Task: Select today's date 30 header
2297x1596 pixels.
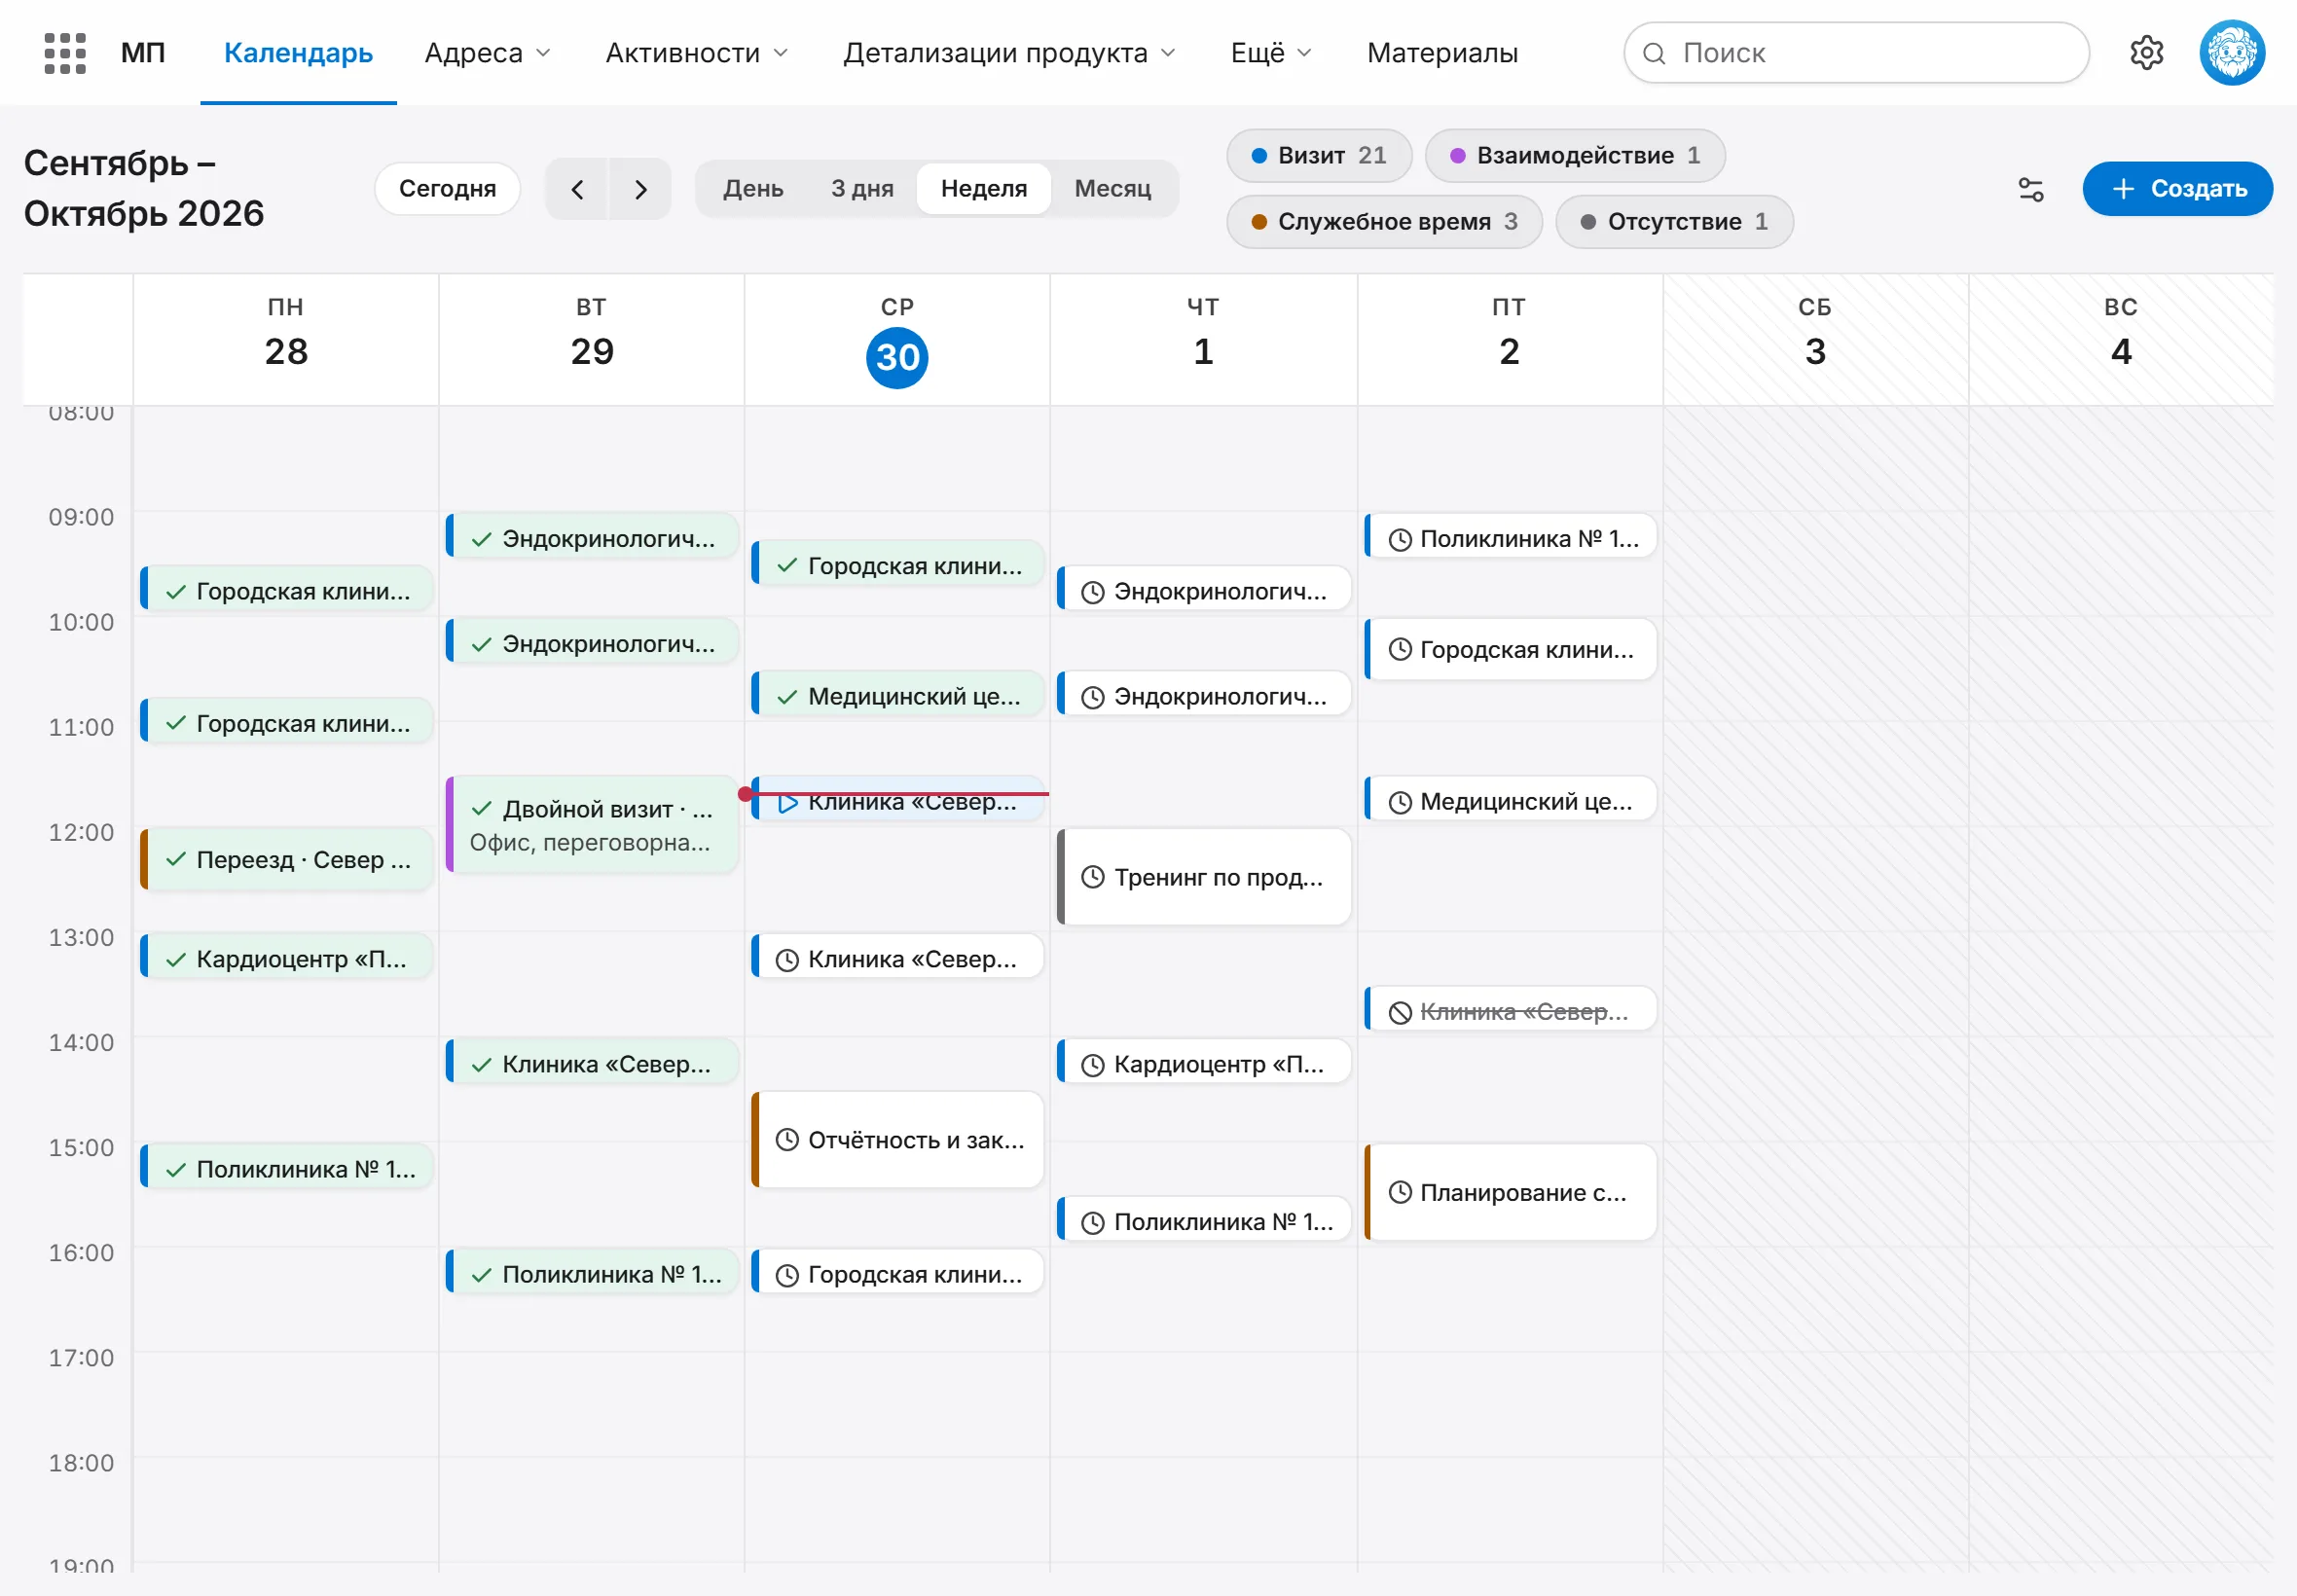Action: point(897,357)
